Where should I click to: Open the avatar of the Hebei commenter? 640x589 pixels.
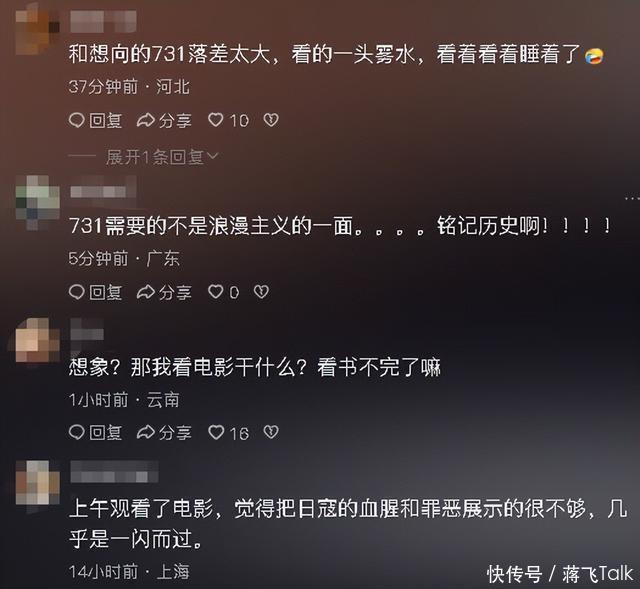[x=37, y=29]
